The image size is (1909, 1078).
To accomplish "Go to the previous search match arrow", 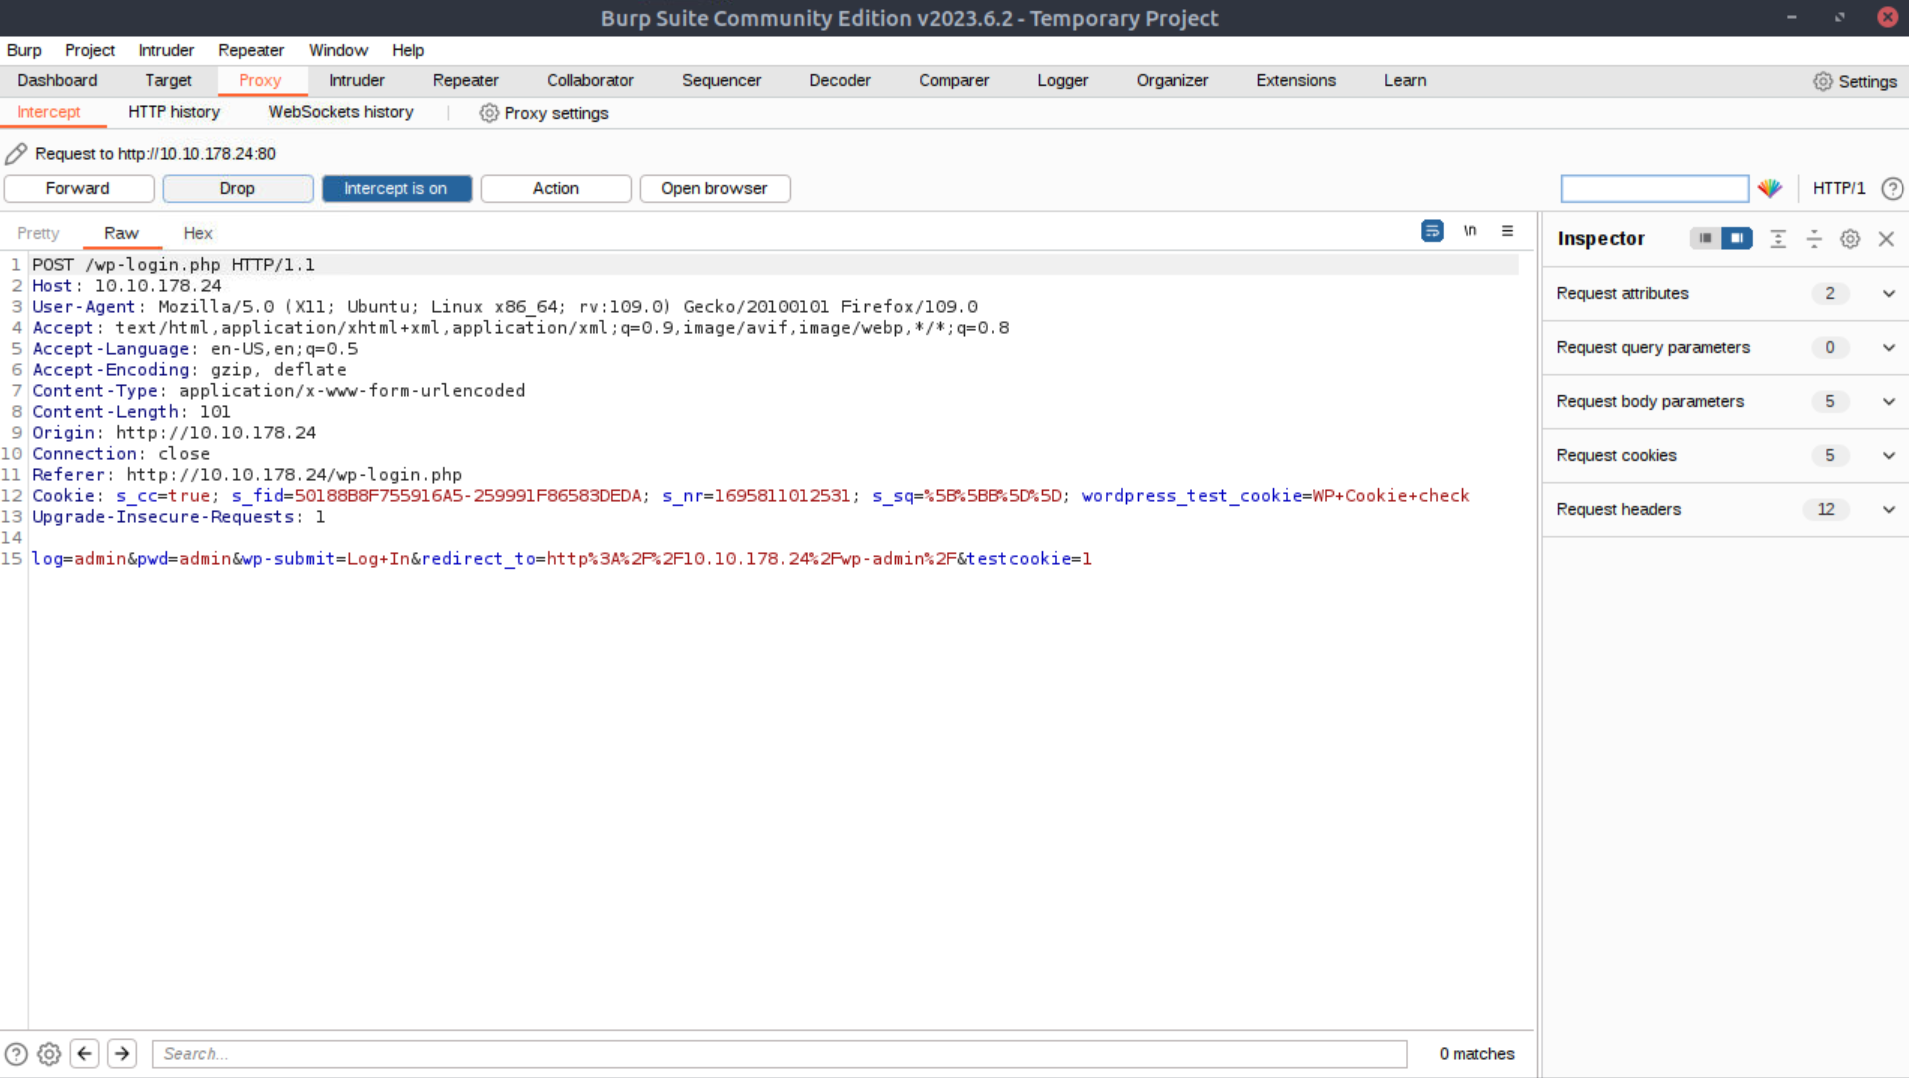I will coord(85,1053).
